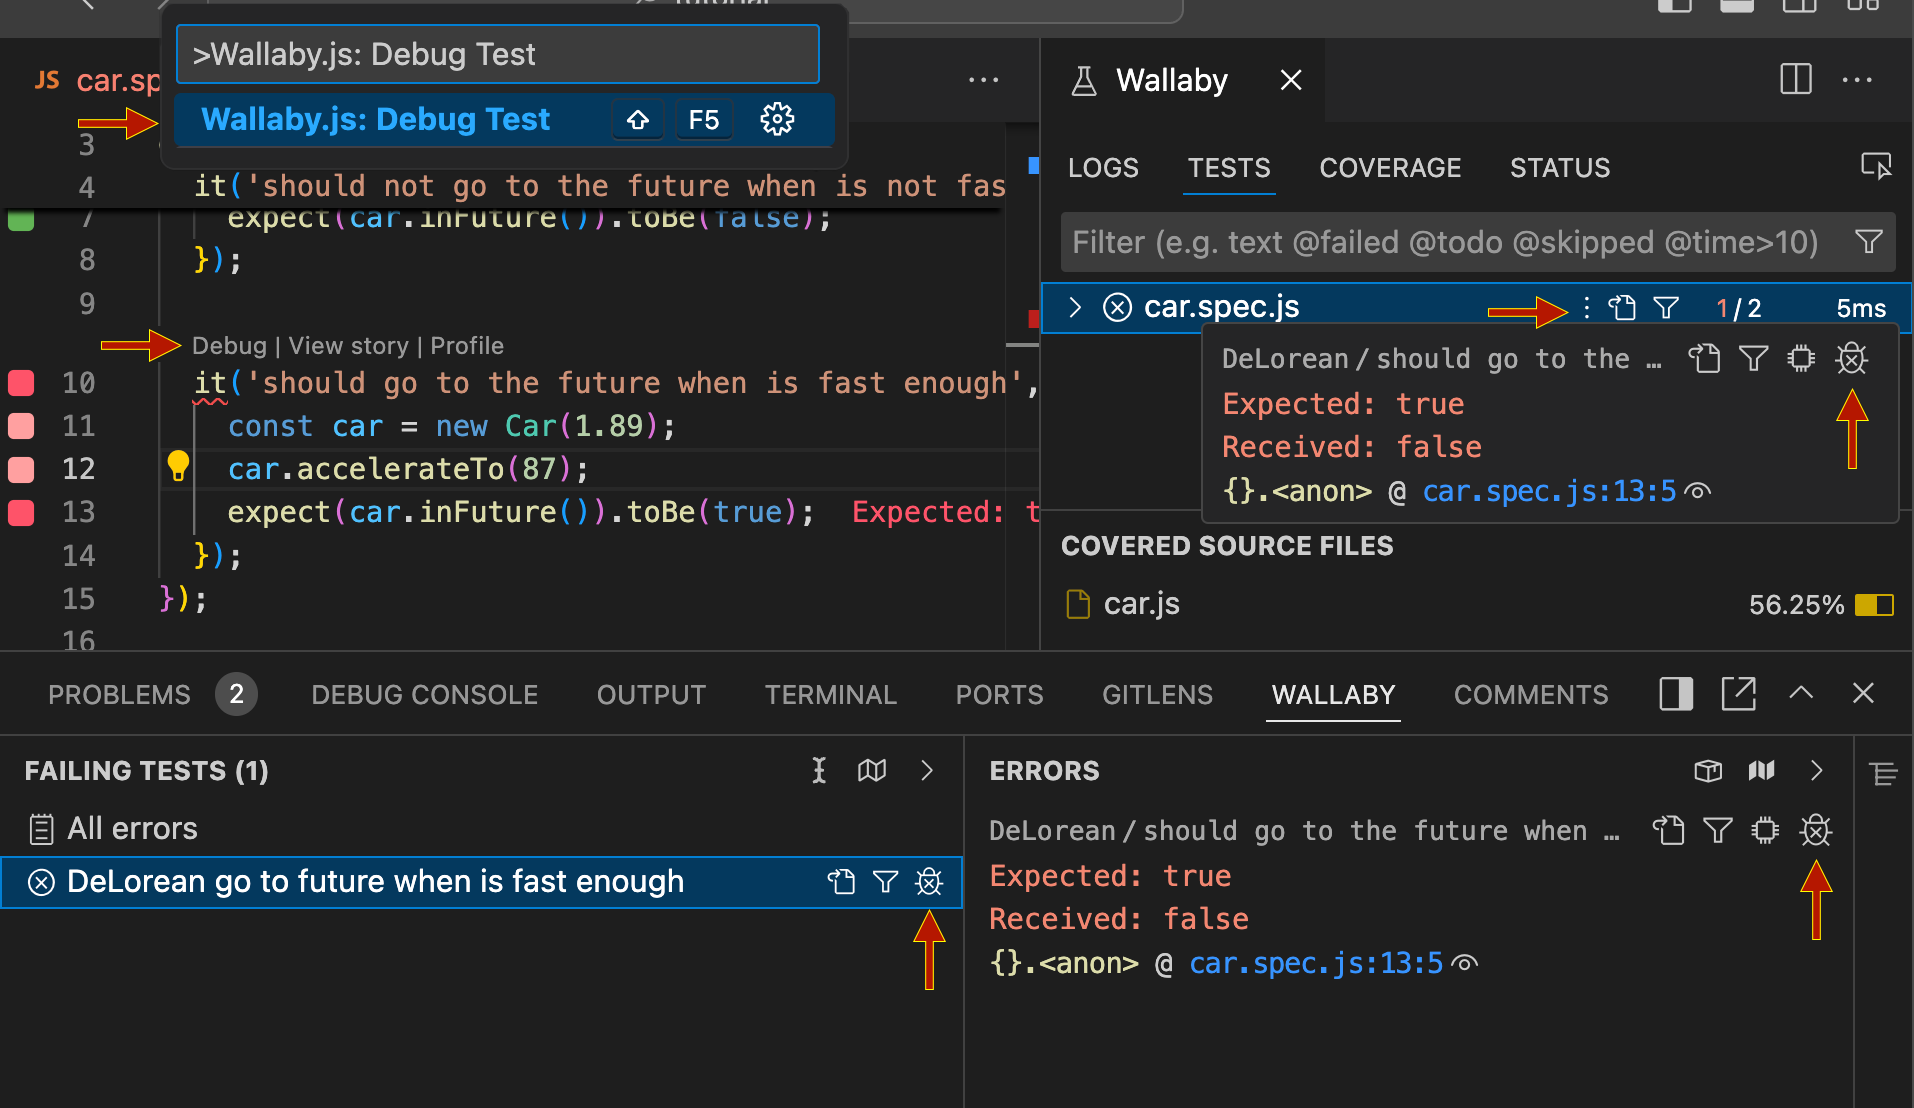Click the pink coverage indicator at line 11
This screenshot has width=1914, height=1108.
[21, 426]
